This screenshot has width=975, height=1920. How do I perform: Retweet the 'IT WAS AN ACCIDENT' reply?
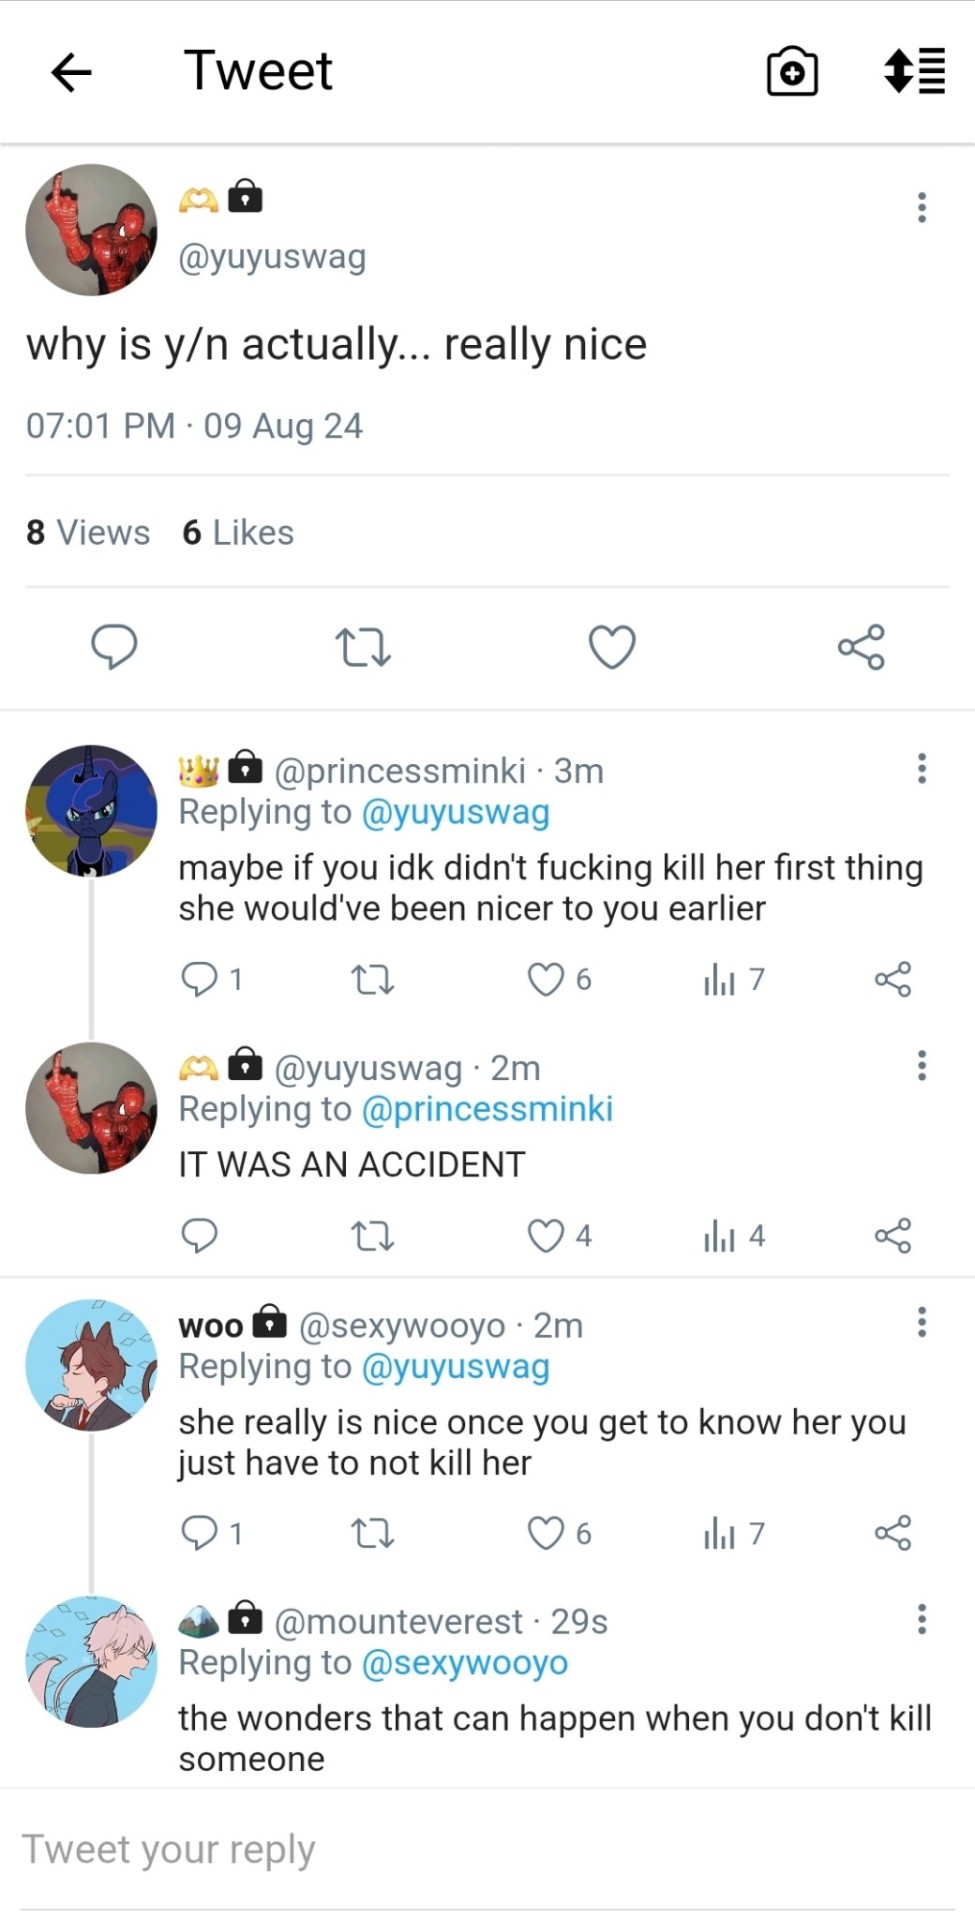(373, 1236)
